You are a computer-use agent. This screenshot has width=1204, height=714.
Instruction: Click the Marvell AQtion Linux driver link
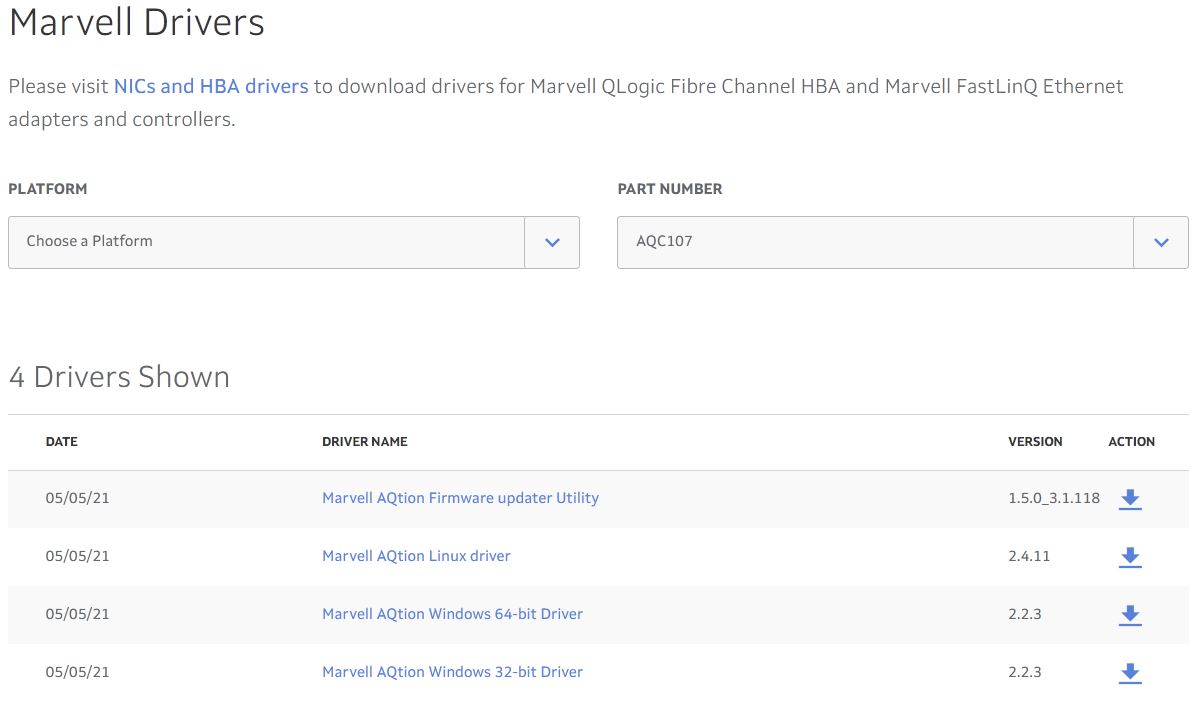pos(416,556)
